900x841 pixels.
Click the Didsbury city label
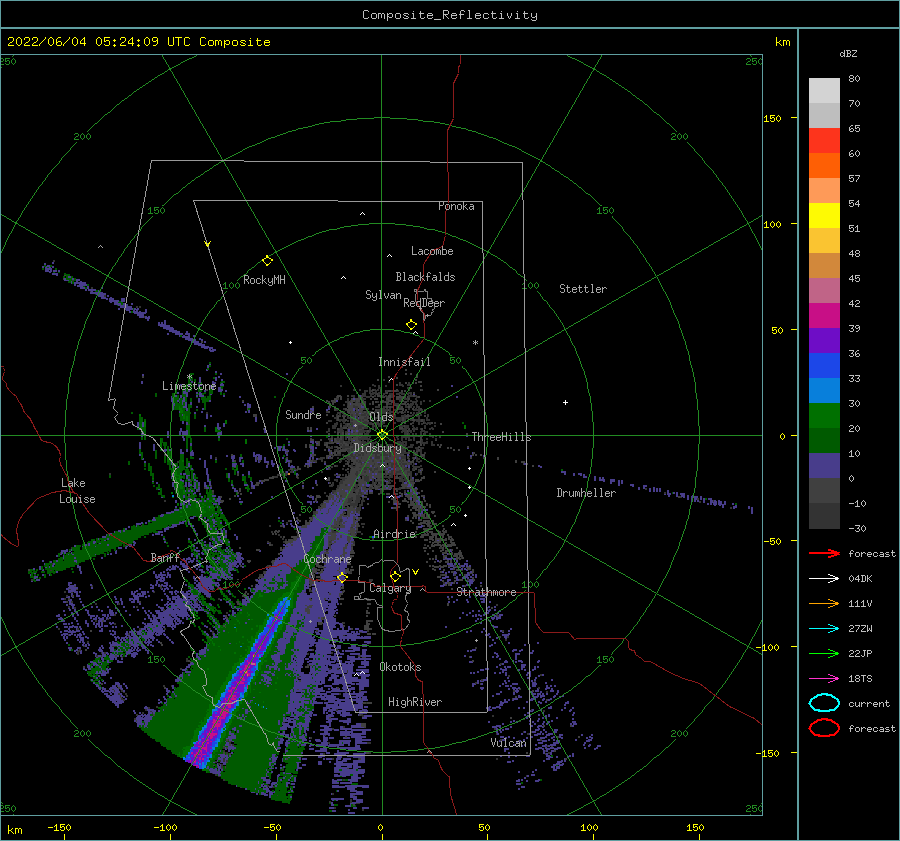click(377, 448)
